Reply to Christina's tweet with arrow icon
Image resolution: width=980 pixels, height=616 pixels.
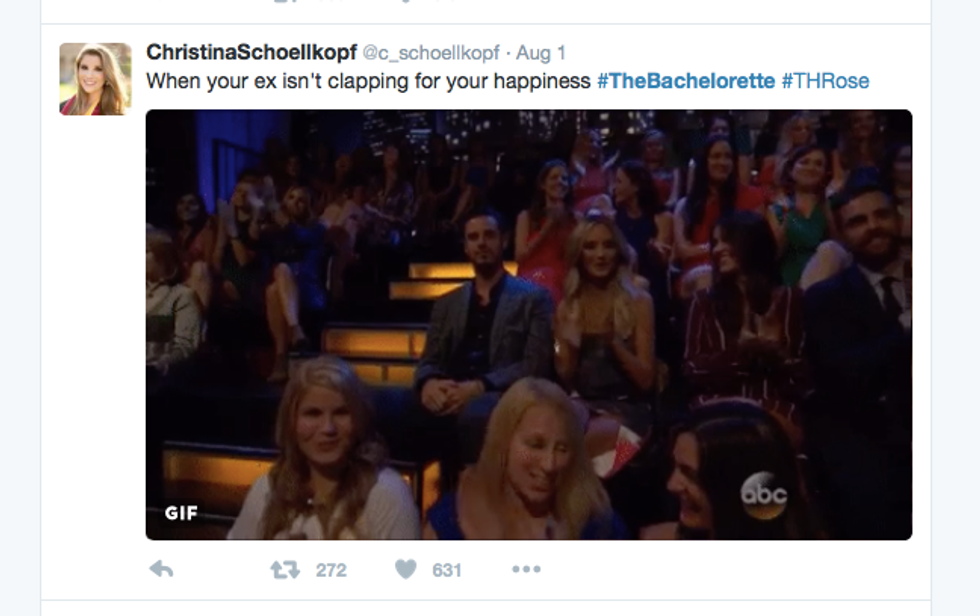[x=161, y=569]
